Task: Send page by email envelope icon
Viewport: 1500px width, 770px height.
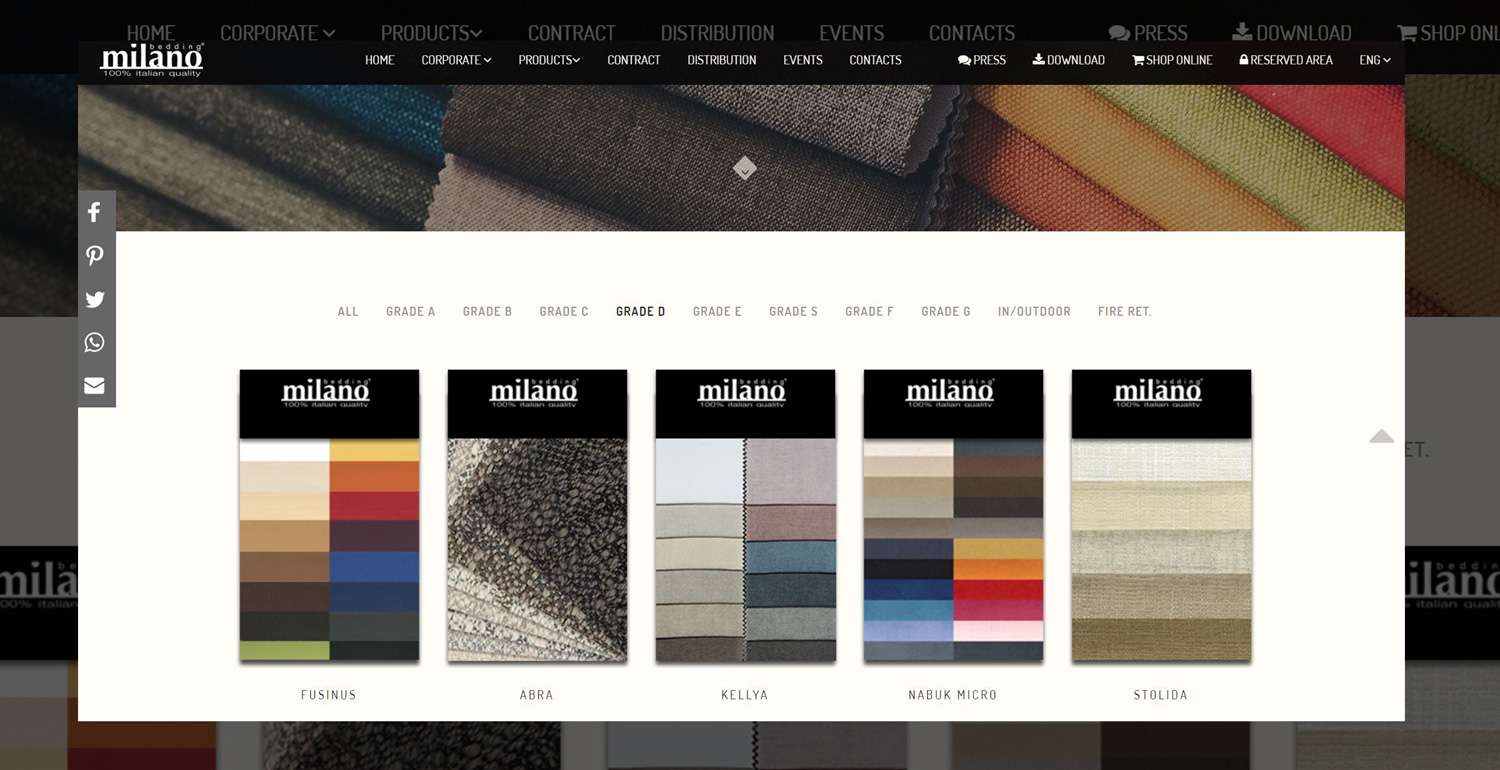Action: (x=94, y=386)
